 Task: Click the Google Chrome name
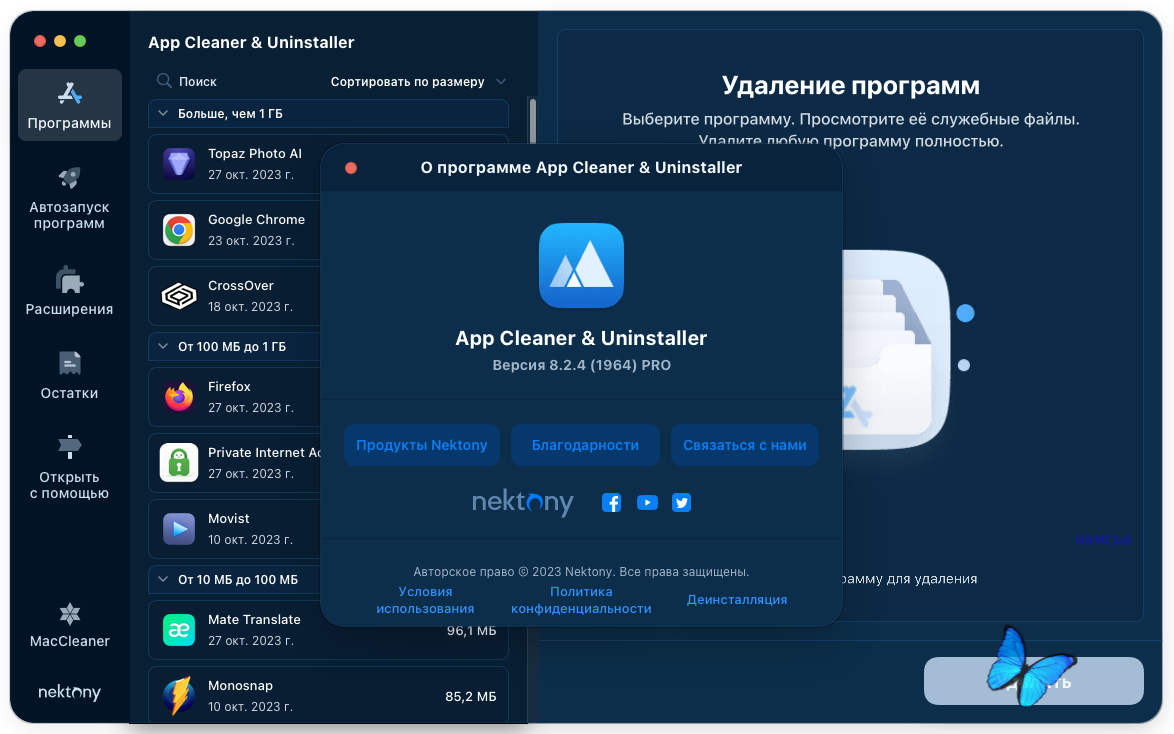(256, 219)
